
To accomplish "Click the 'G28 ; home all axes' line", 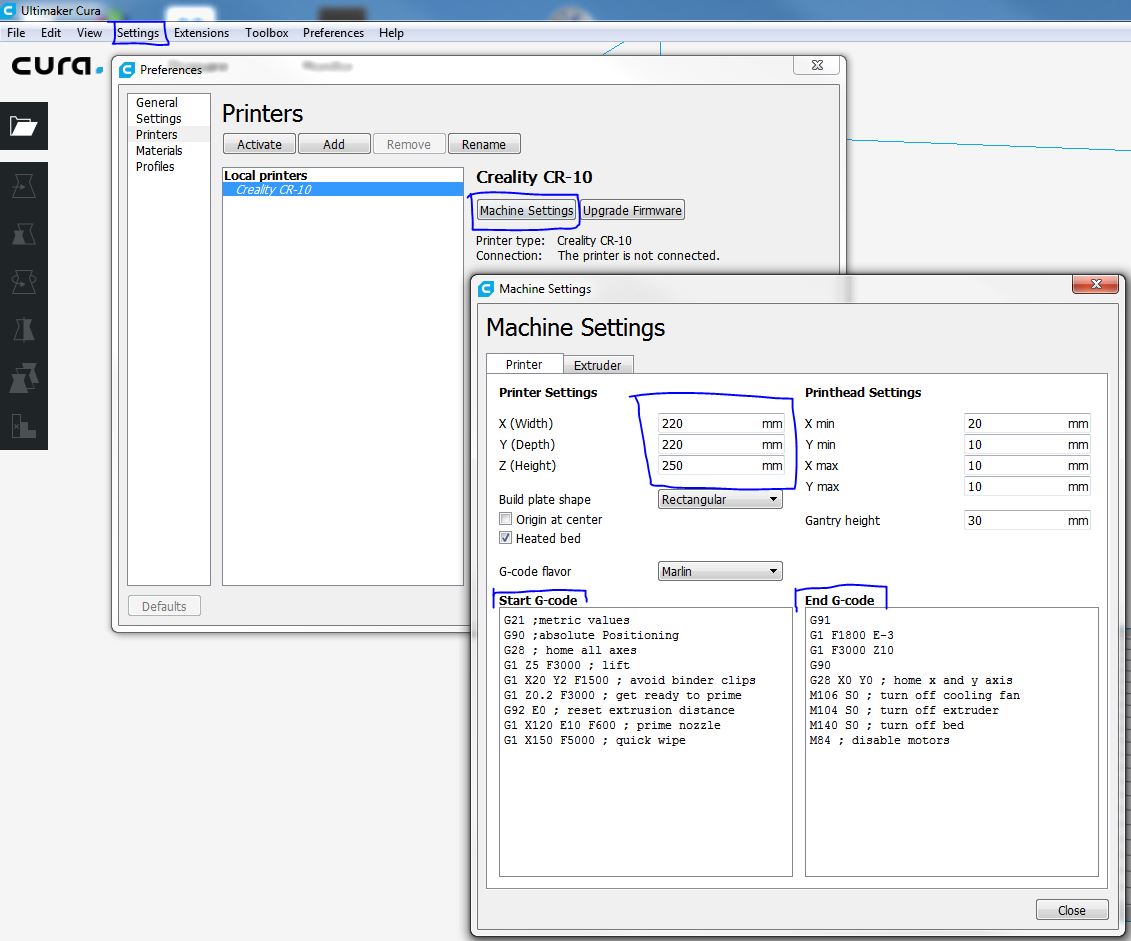I will click(570, 650).
